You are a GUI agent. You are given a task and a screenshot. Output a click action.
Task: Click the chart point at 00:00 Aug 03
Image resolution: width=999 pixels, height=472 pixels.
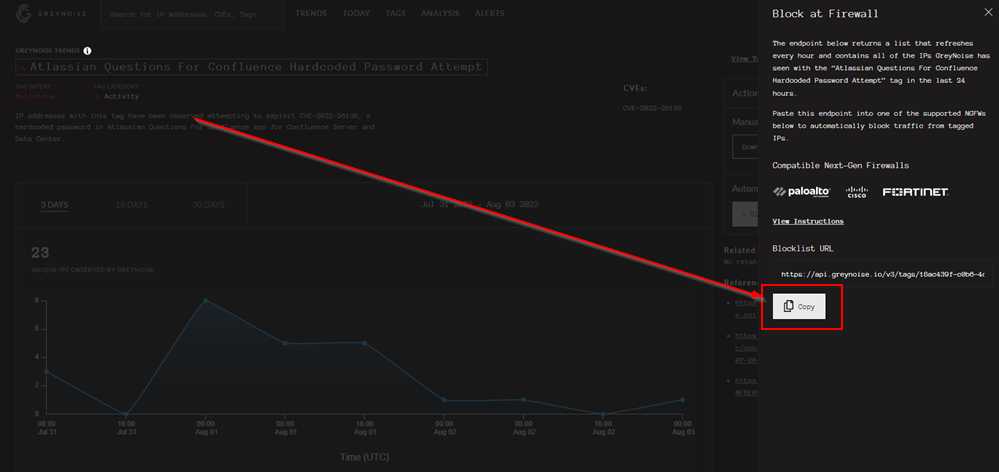point(682,400)
